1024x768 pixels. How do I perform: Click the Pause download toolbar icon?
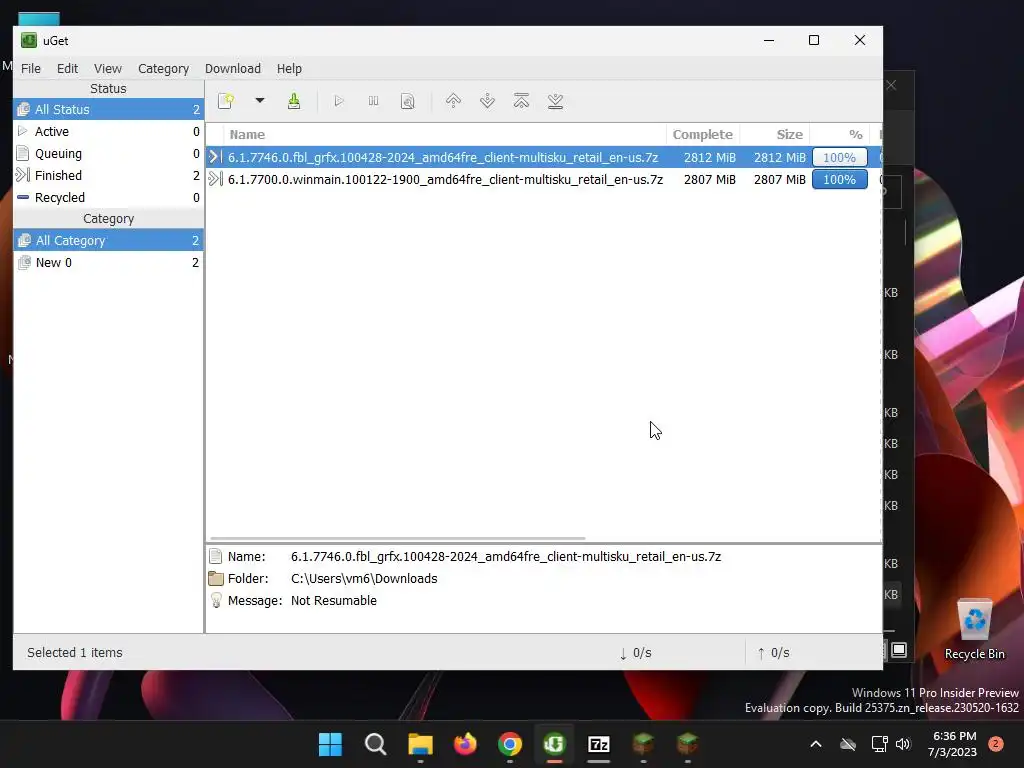pos(373,101)
